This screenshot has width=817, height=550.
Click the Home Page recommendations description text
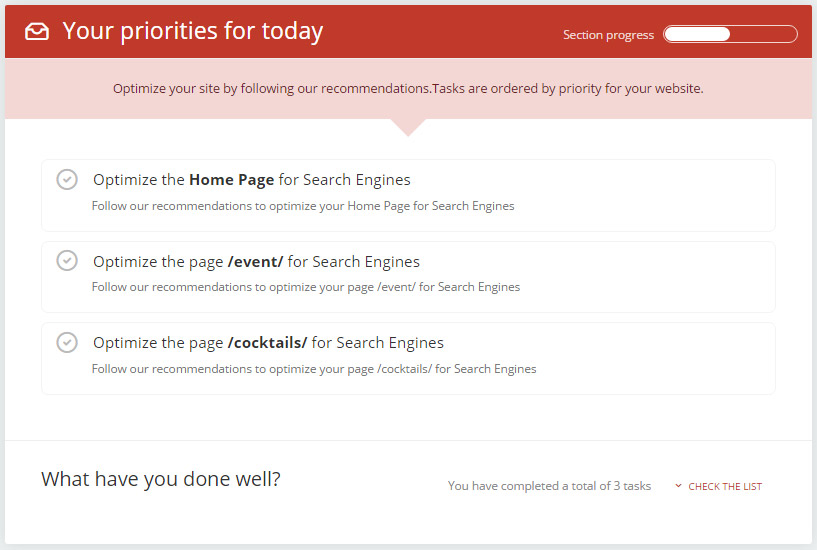tap(303, 206)
